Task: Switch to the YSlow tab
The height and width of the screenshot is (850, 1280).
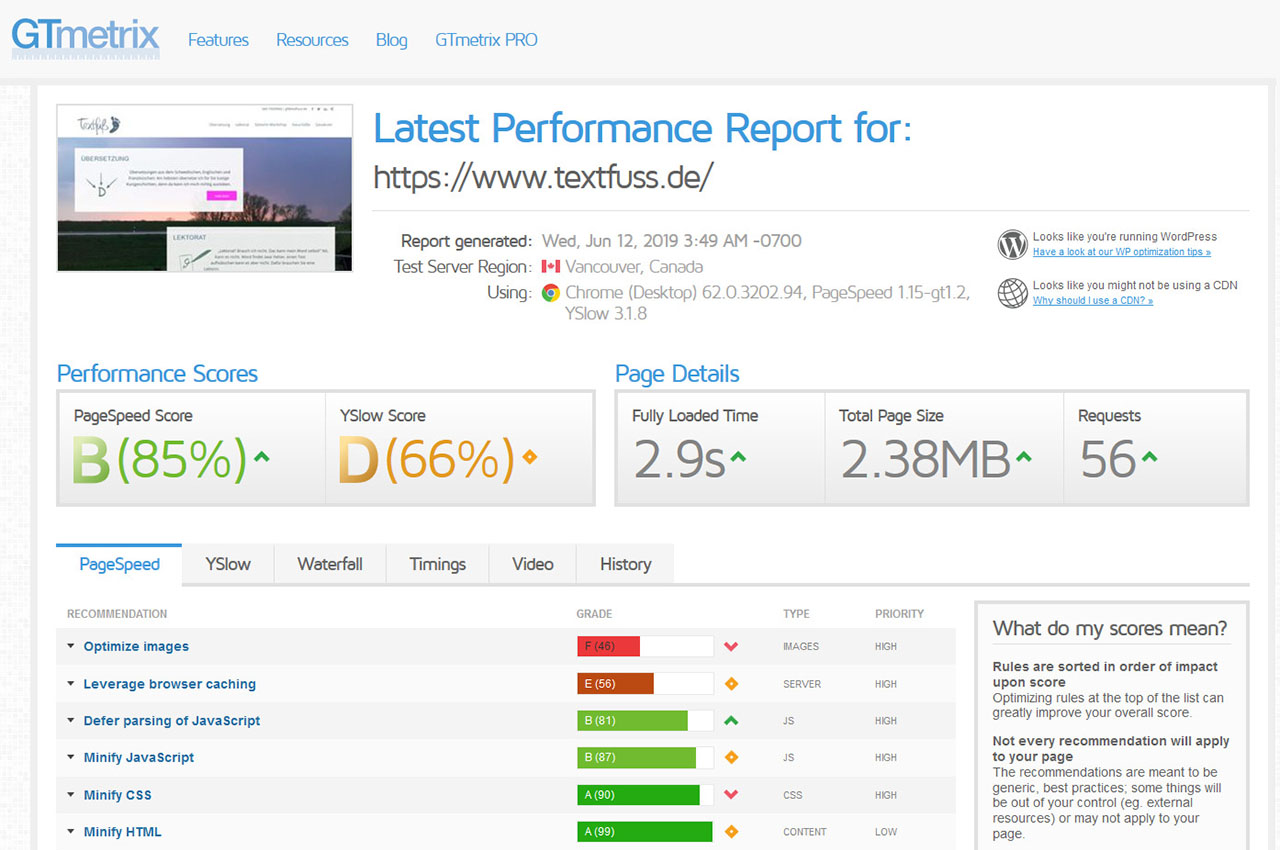Action: (228, 564)
